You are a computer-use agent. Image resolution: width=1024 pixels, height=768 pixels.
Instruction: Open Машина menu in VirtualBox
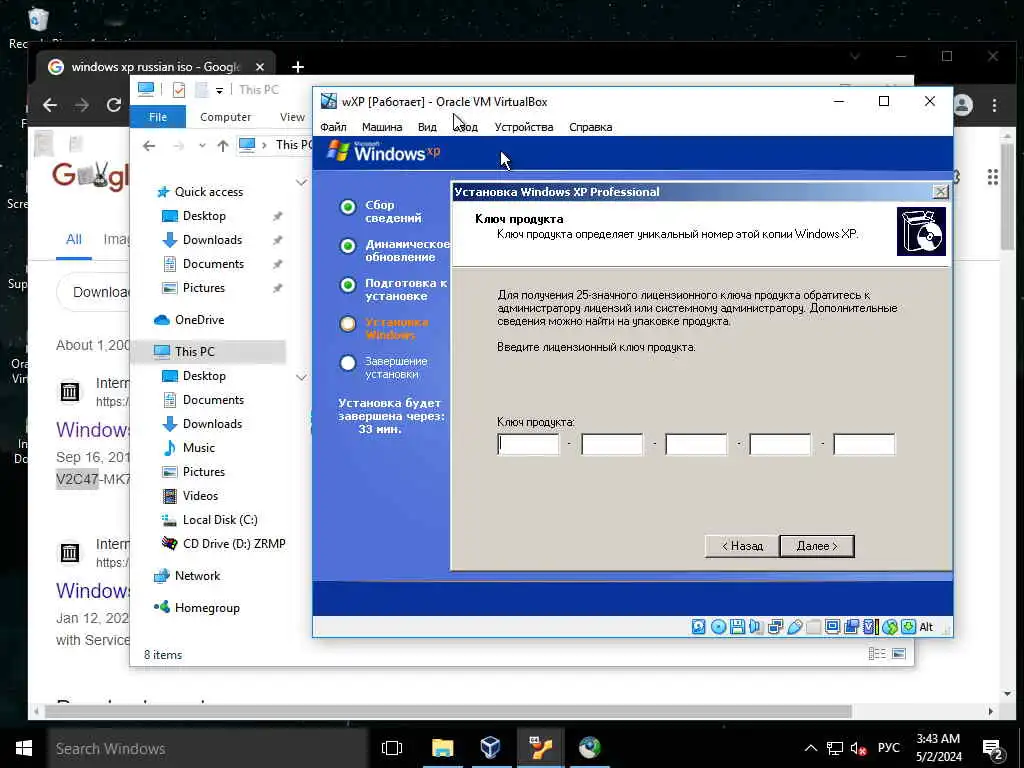click(382, 127)
